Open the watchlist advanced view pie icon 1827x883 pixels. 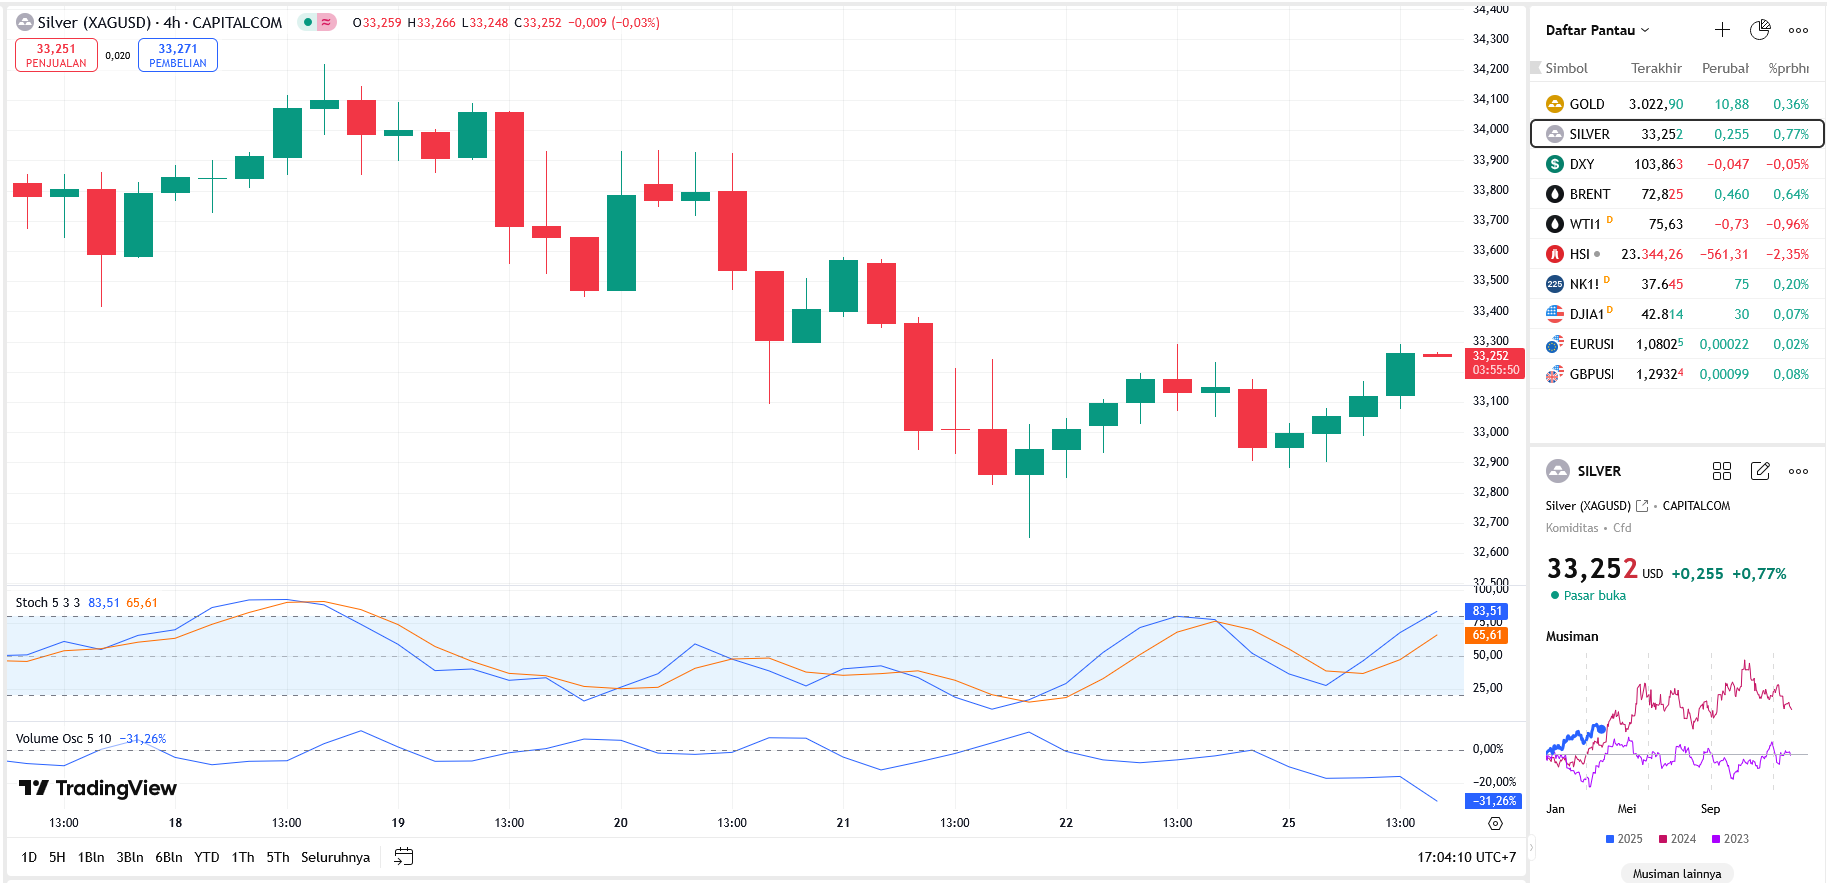pyautogui.click(x=1760, y=30)
